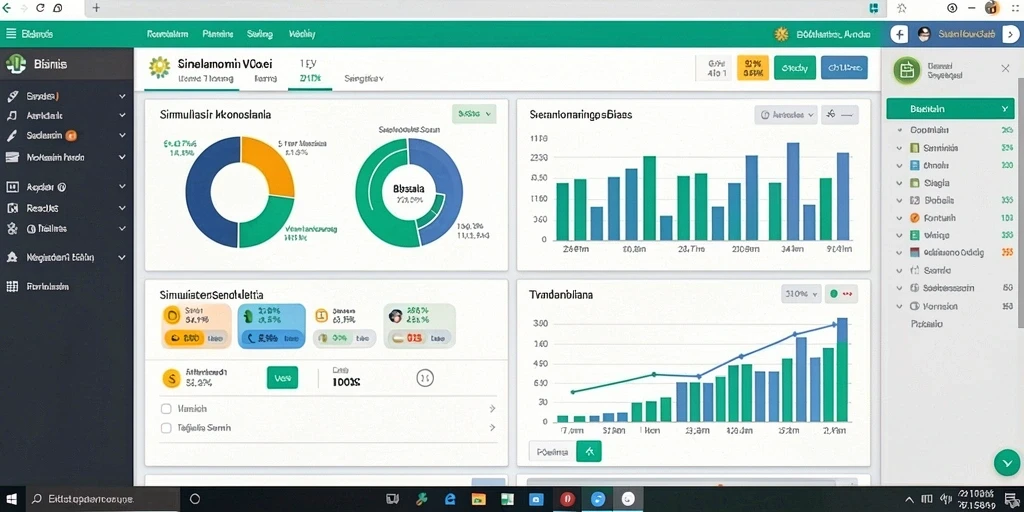Open the Edge browser from the taskbar
This screenshot has height=512, width=1024.
pyautogui.click(x=450, y=499)
